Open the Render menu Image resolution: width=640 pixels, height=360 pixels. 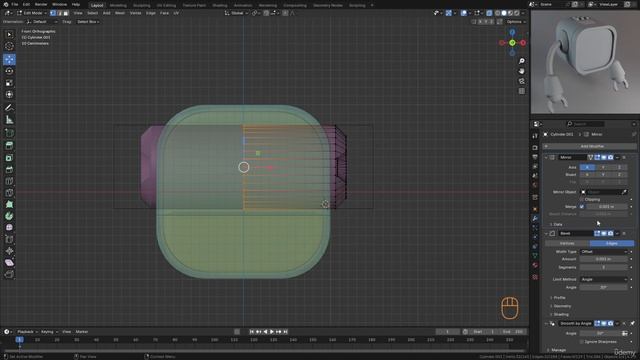pos(41,4)
